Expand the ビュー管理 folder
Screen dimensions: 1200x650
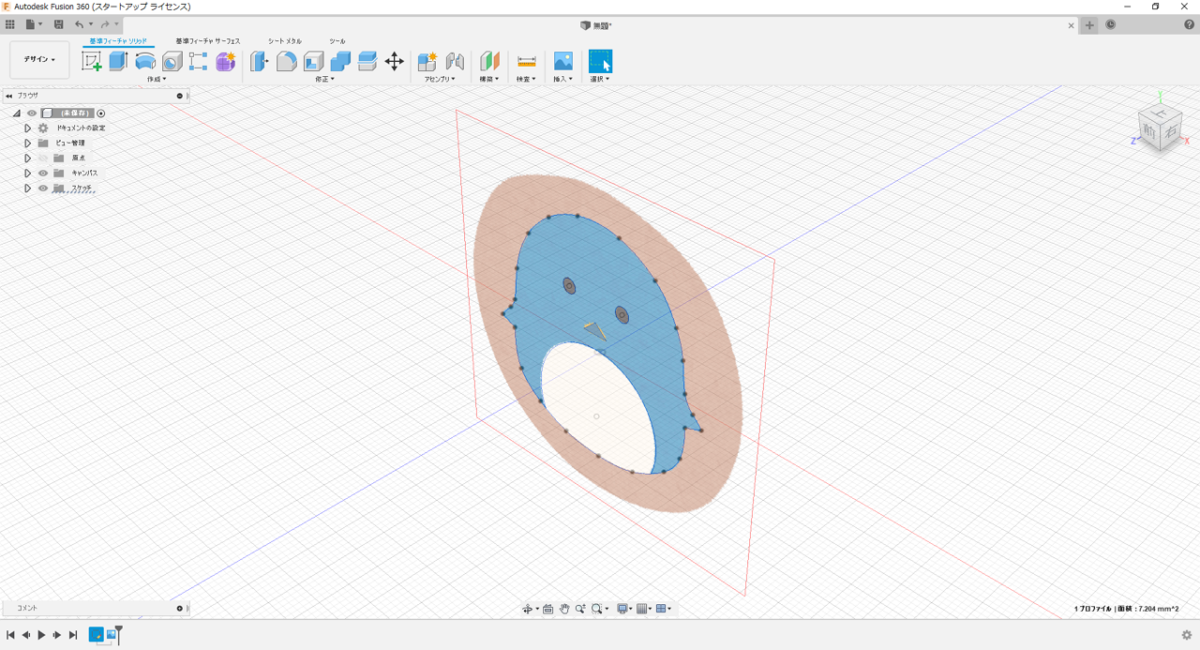[28, 143]
